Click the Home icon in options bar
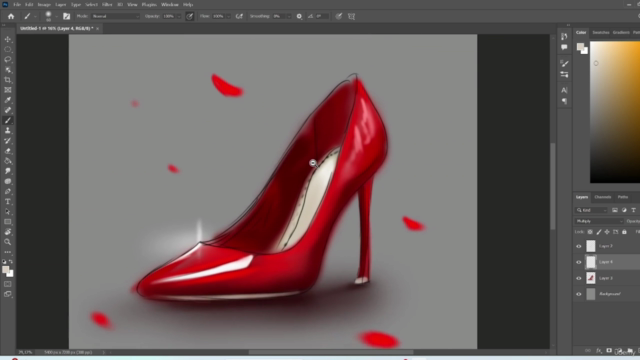 (x=11, y=16)
